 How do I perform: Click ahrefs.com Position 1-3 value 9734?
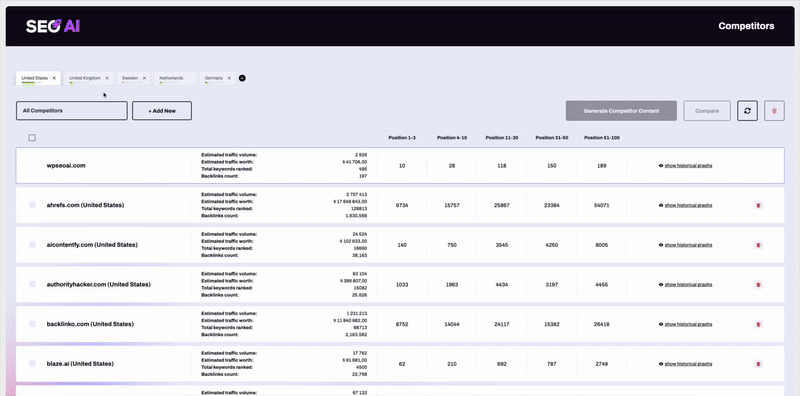click(x=402, y=205)
